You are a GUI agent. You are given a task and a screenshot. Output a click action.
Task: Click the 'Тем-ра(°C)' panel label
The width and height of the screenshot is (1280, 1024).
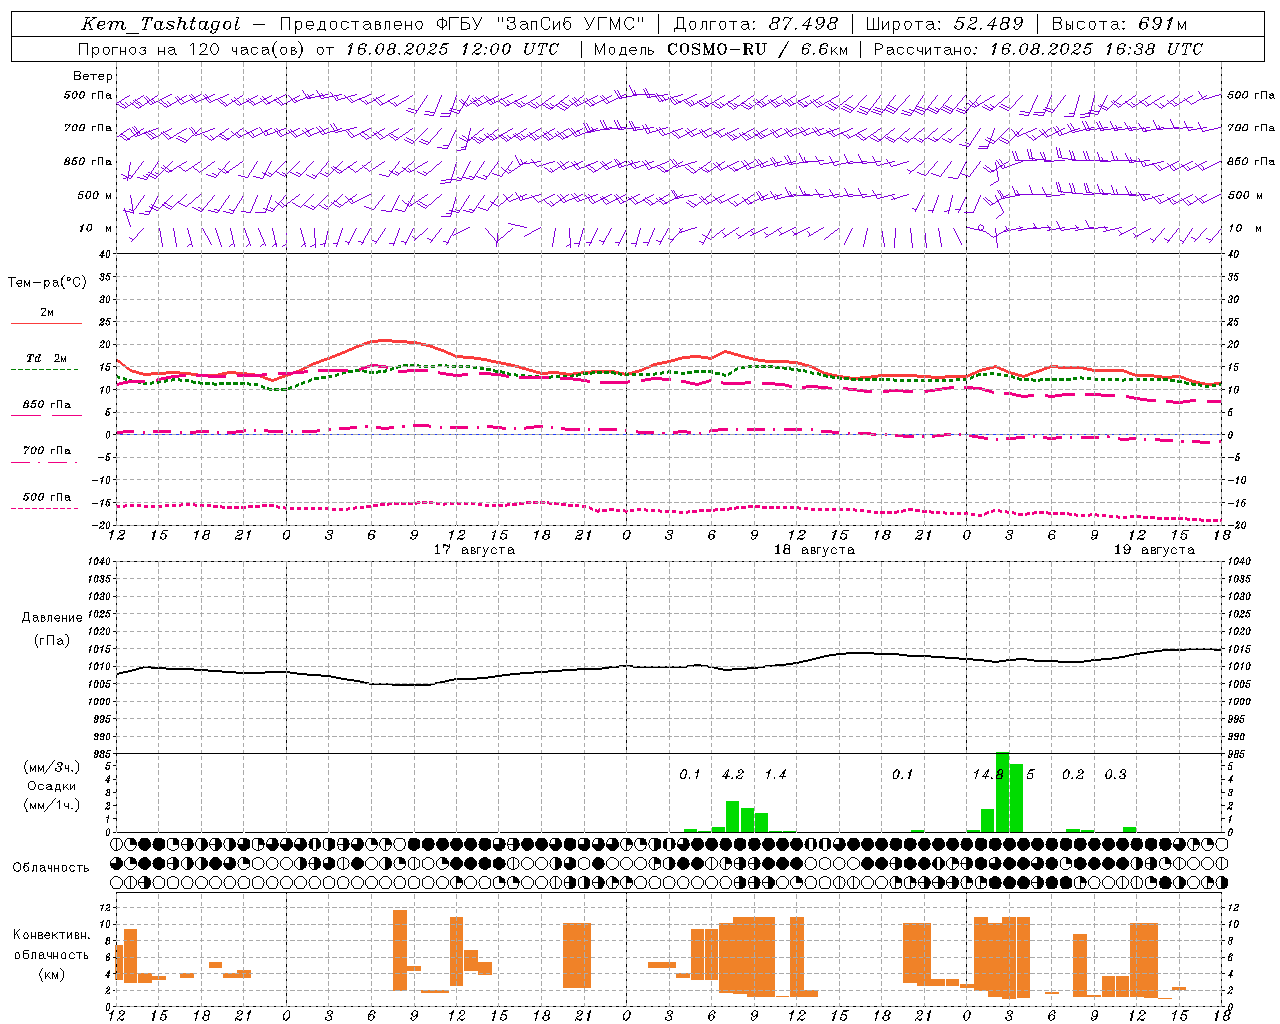47,283
